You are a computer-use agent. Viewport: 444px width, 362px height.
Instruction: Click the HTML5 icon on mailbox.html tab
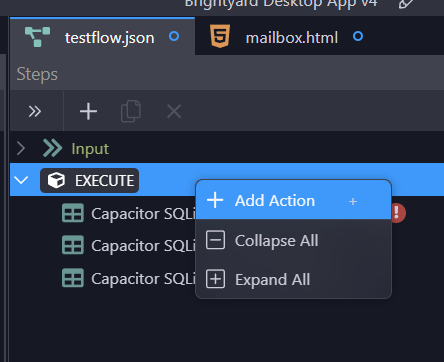220,36
